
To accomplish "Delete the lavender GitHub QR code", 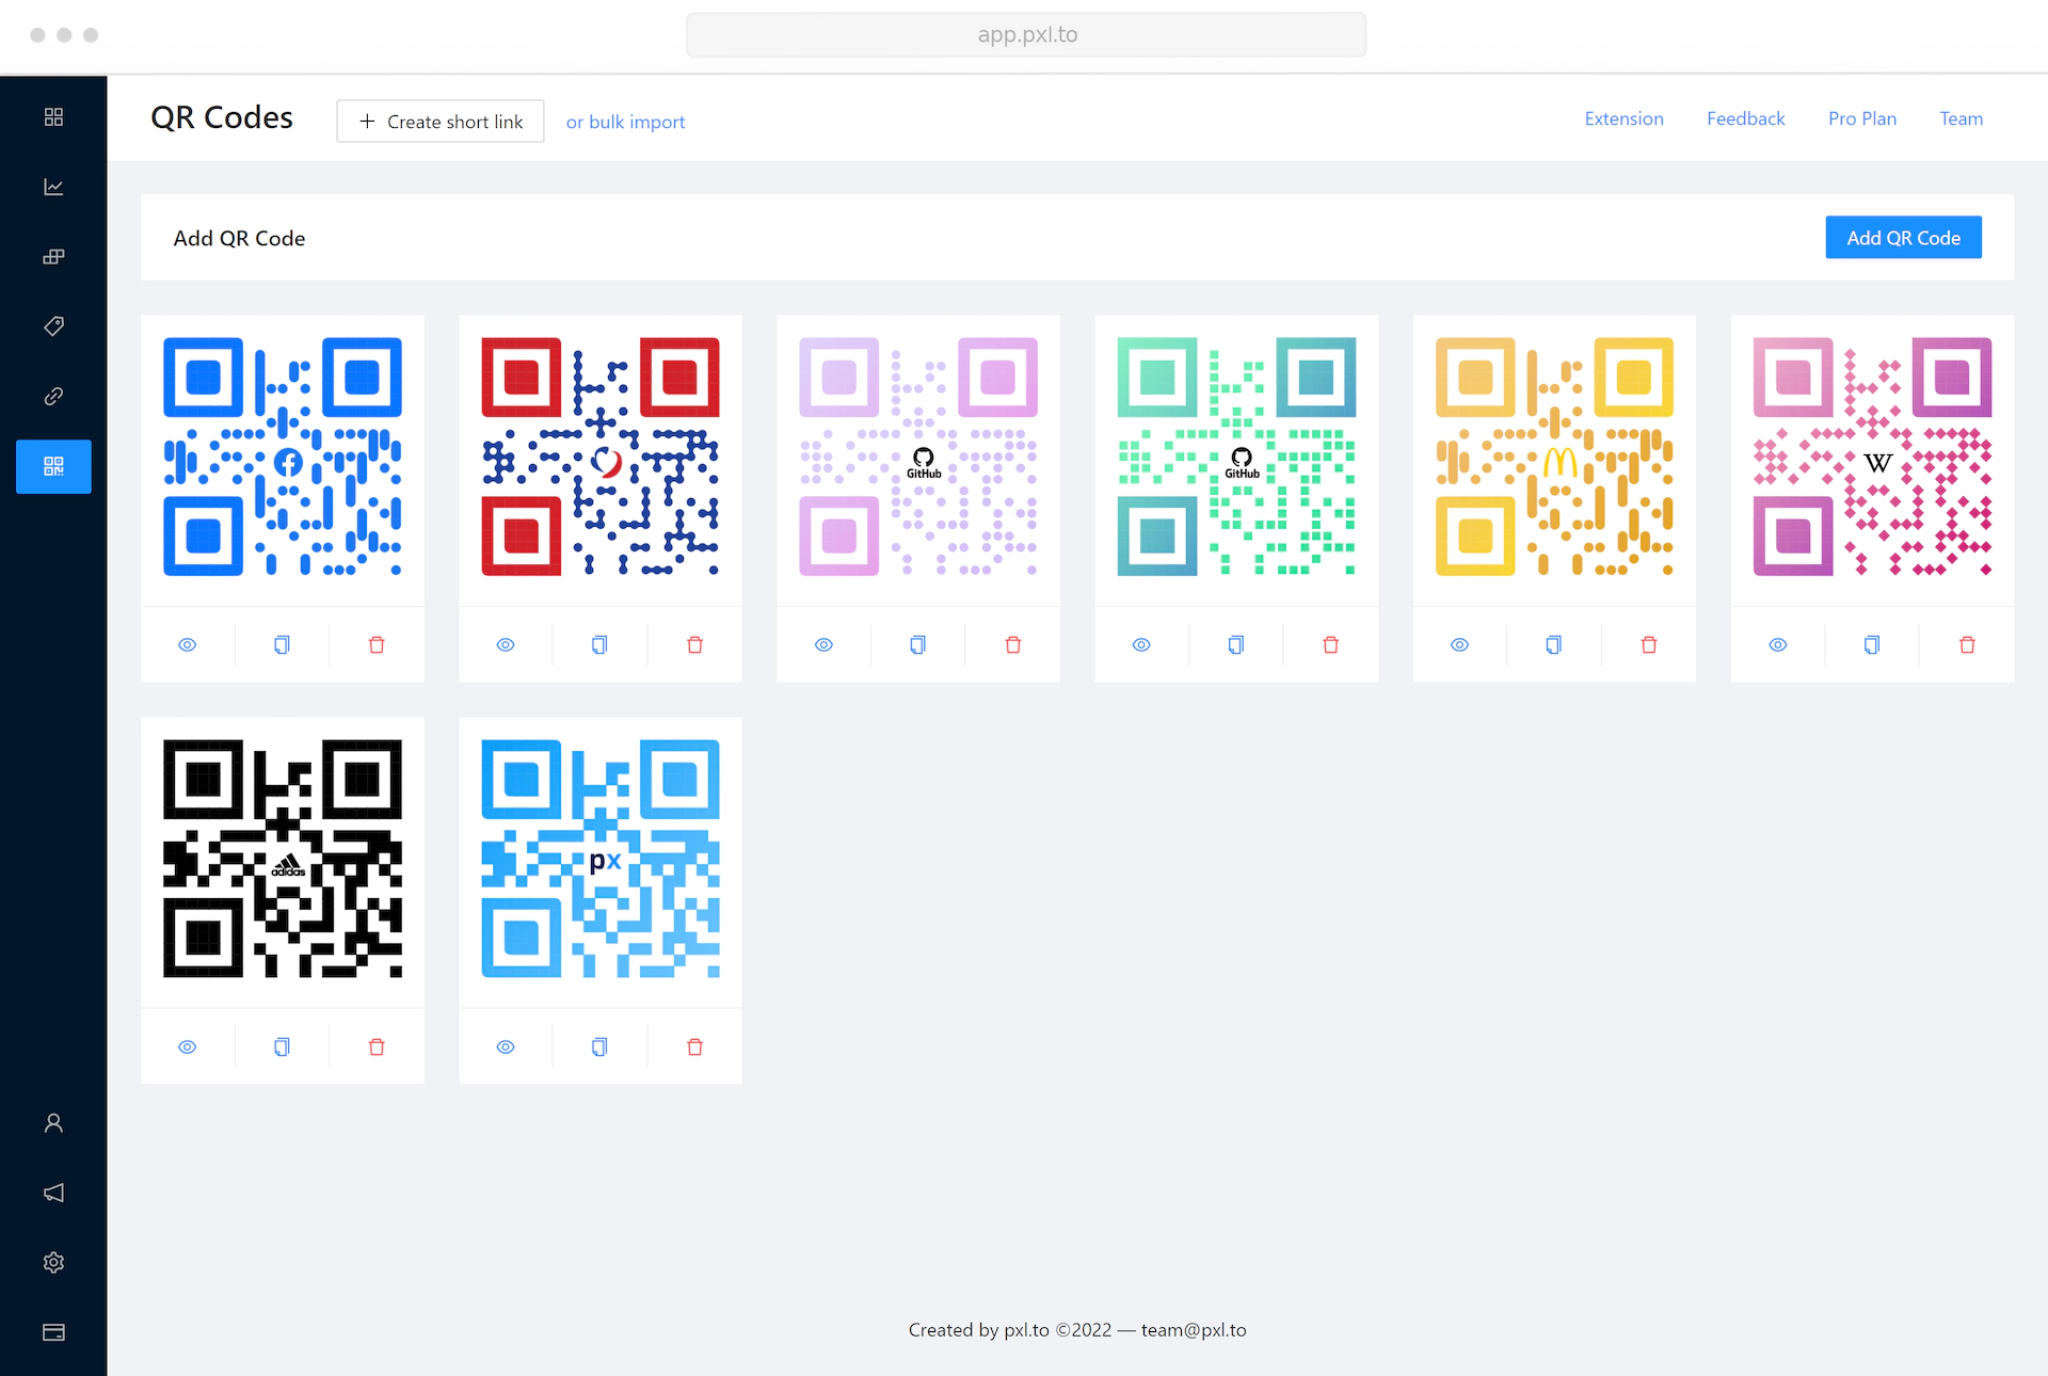I will coord(1013,645).
